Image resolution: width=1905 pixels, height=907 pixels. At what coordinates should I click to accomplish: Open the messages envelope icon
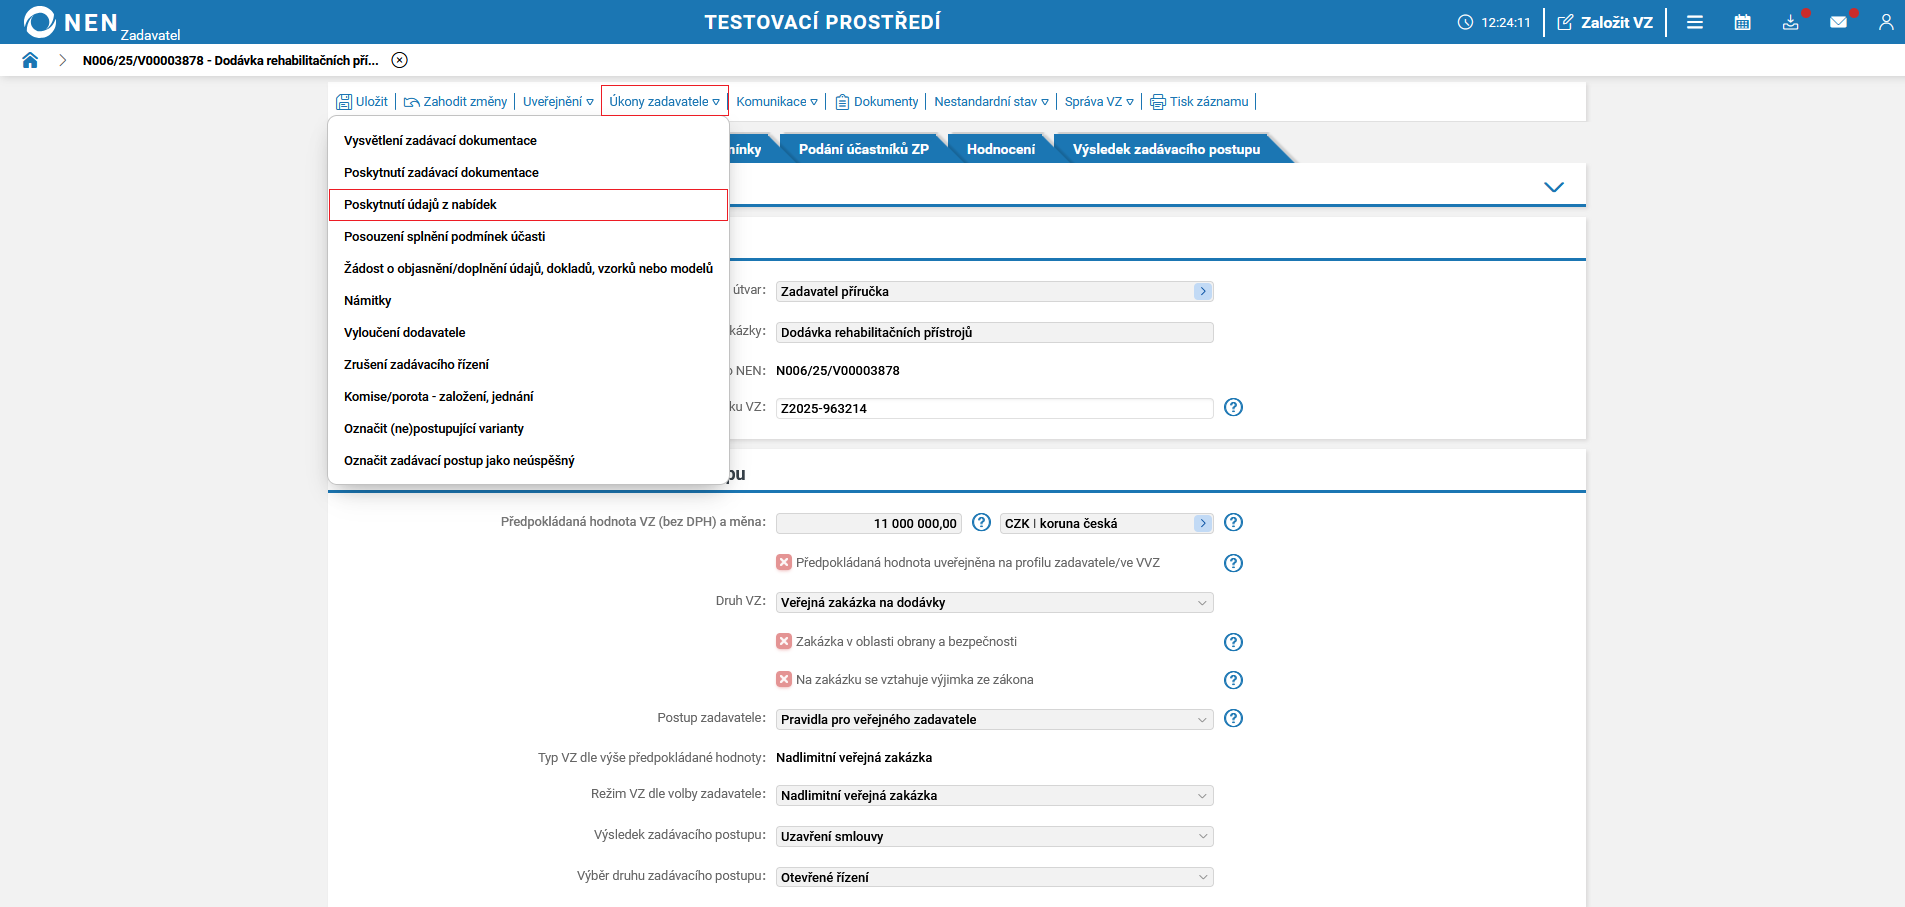click(1838, 22)
